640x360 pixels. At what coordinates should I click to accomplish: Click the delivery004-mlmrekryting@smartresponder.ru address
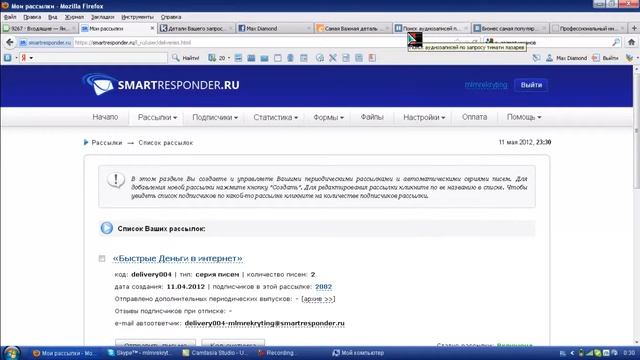[x=264, y=323]
